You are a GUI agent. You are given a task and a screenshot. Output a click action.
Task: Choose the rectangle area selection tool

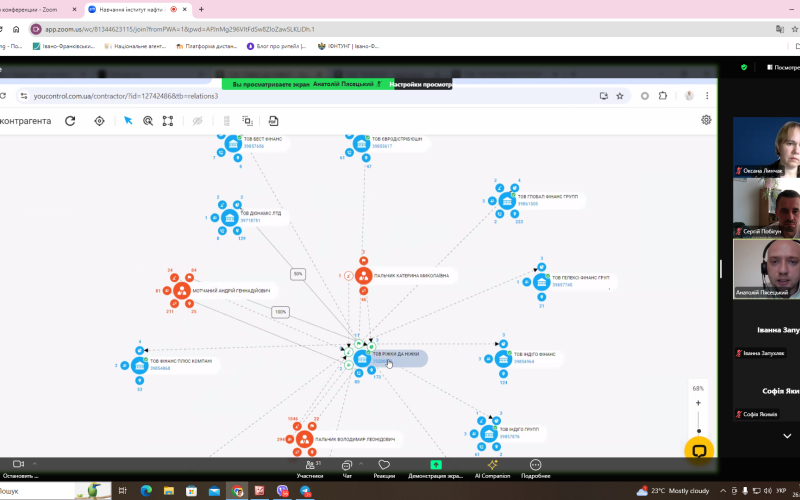click(168, 121)
